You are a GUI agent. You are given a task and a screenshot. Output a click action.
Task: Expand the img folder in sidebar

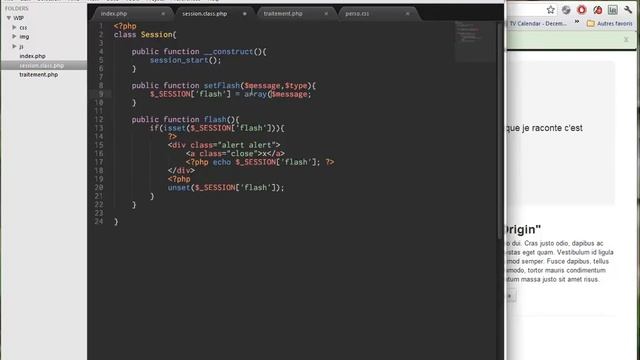14,36
